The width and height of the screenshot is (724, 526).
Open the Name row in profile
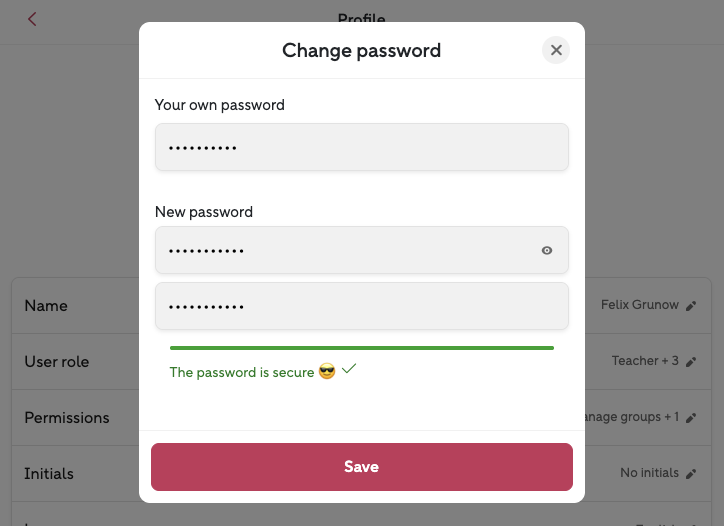[46, 305]
